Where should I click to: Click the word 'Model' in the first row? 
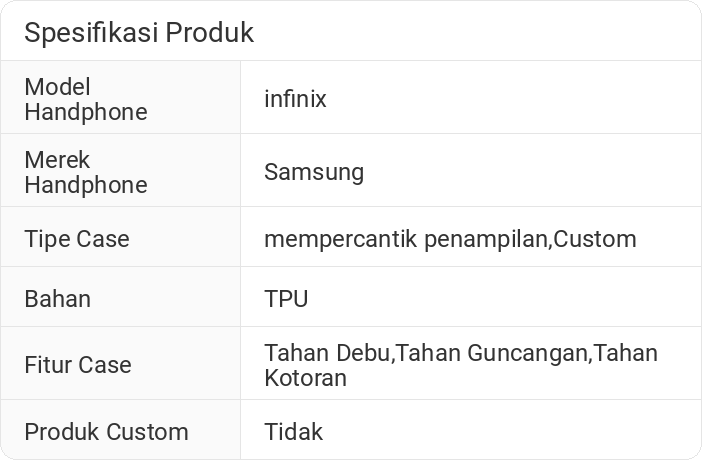pos(57,87)
